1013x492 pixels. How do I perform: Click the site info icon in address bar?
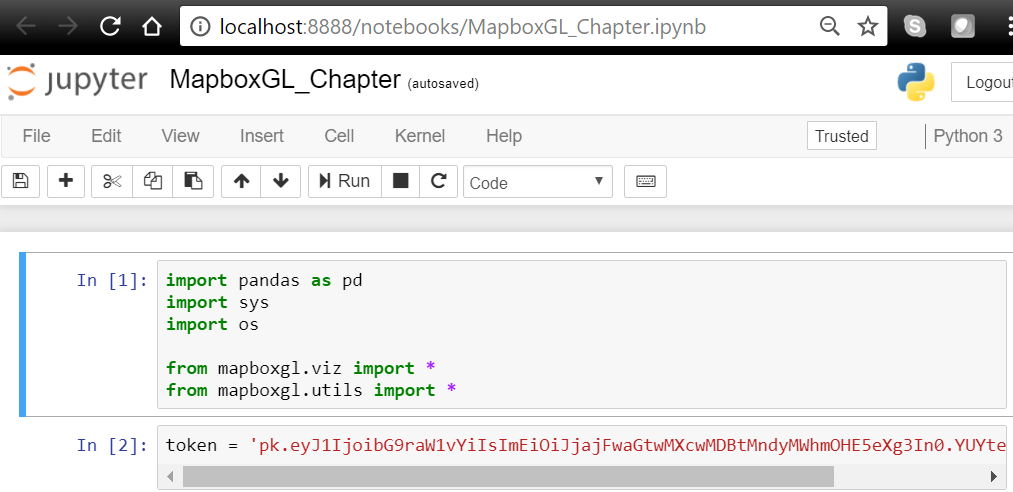(x=202, y=26)
